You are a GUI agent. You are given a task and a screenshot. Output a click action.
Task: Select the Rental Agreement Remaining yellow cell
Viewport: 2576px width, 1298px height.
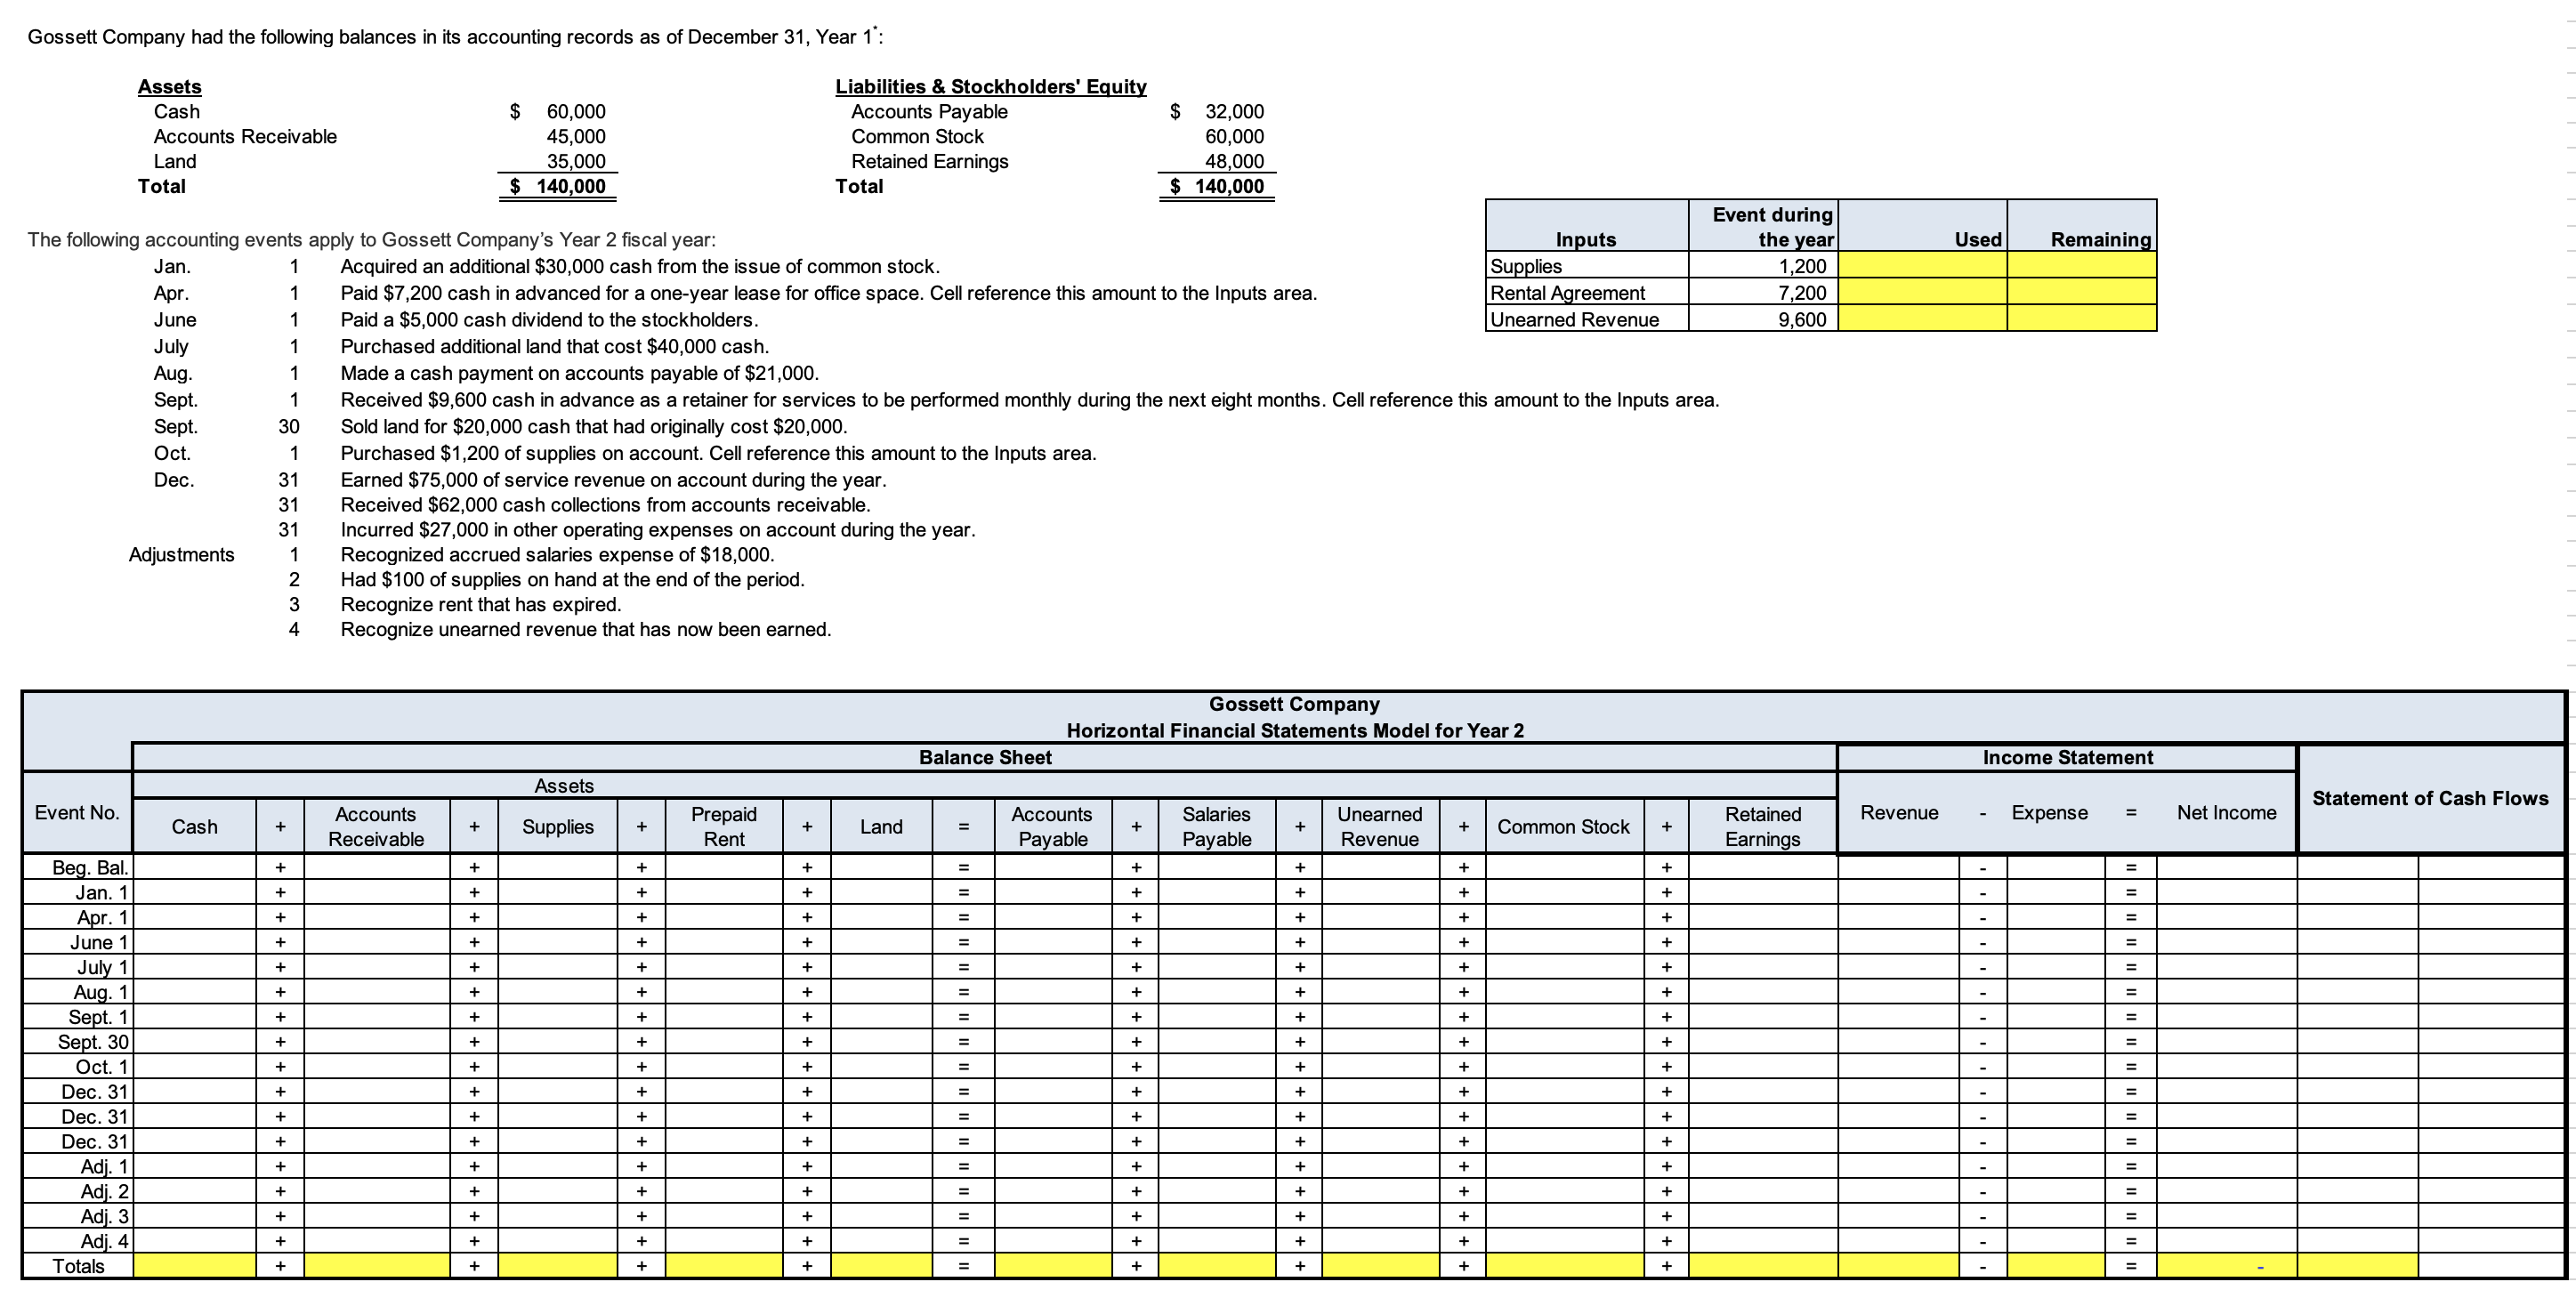pos(2081,293)
